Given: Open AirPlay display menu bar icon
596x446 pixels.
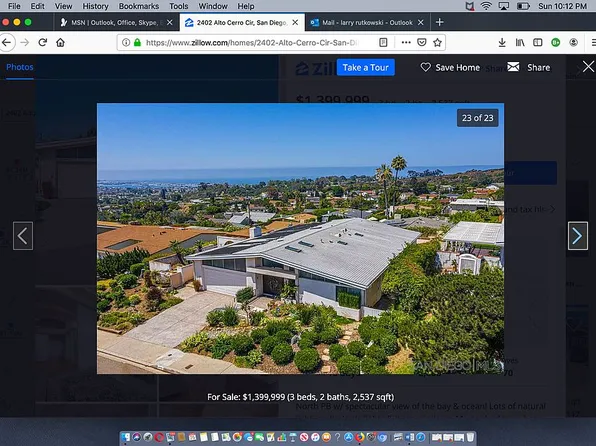Looking at the screenshot, I should click(504, 6).
